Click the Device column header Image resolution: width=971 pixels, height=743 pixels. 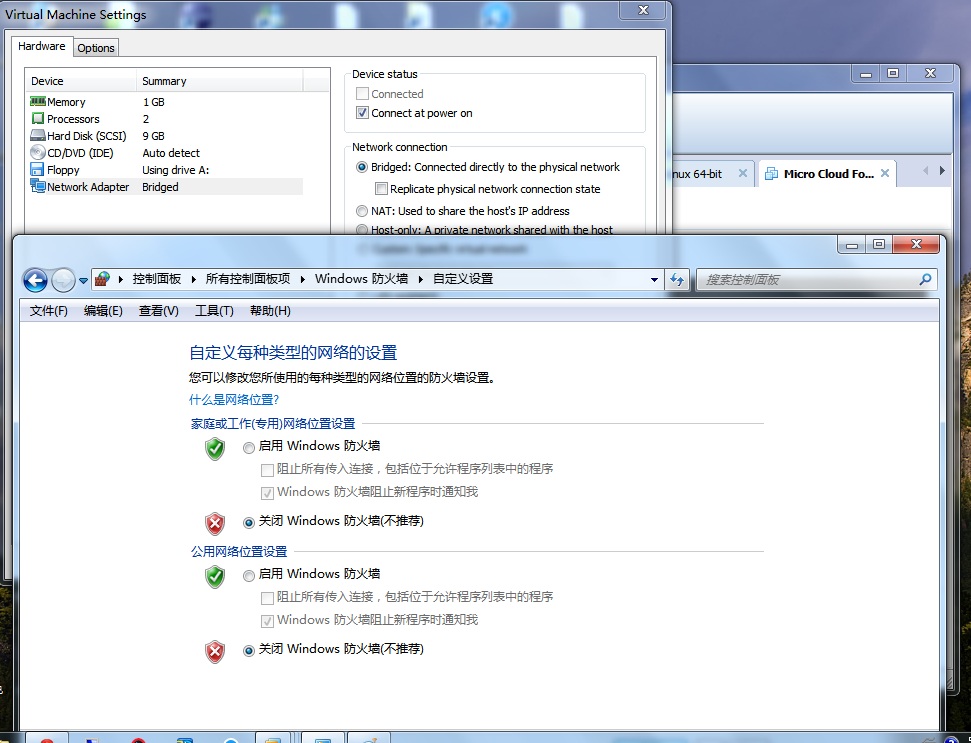point(81,81)
